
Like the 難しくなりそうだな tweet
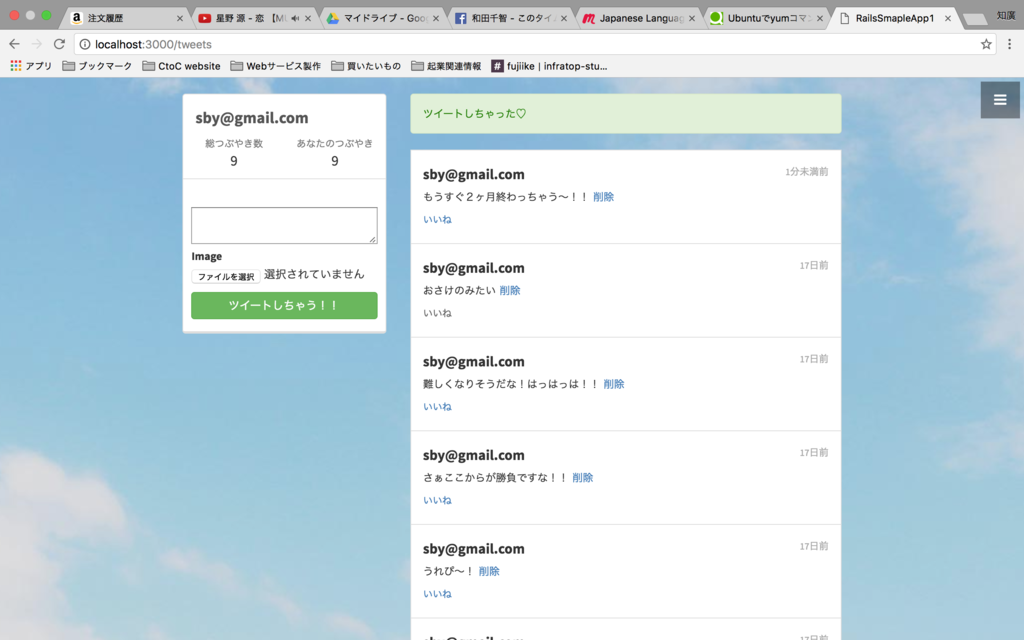coord(437,406)
